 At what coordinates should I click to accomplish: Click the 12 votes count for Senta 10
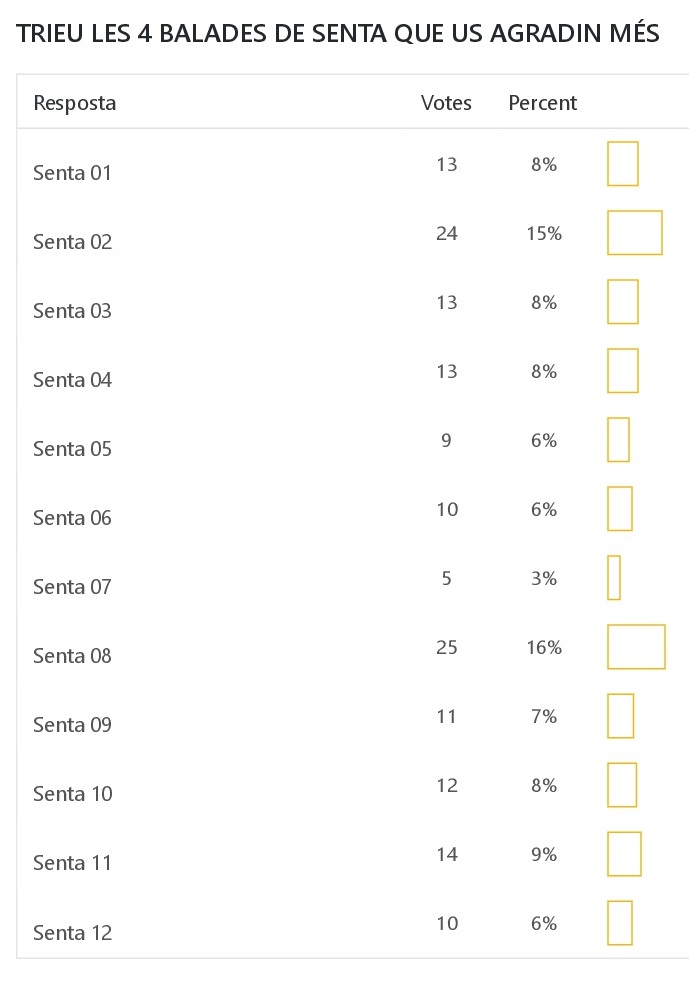tap(447, 786)
